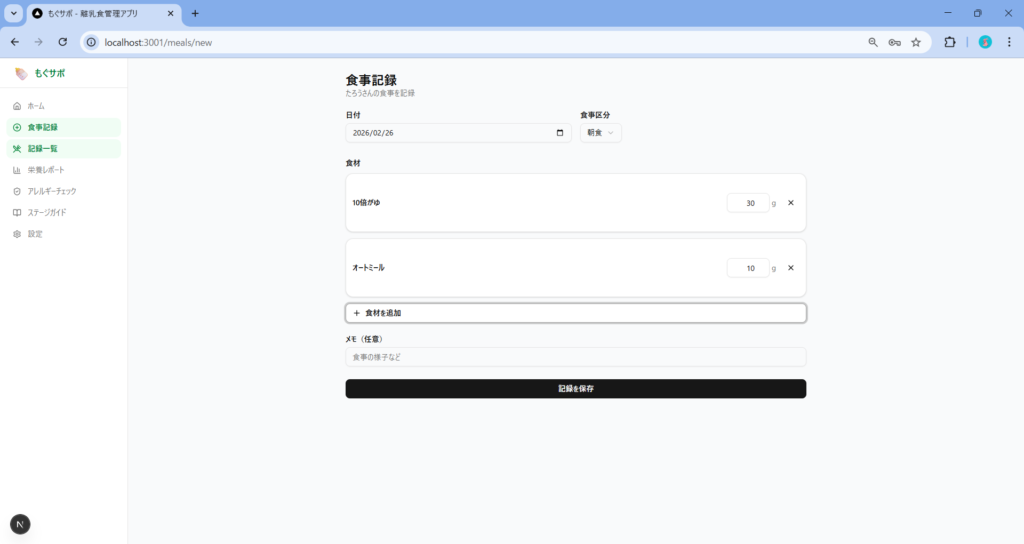This screenshot has height=544, width=1024.
Task: Remove the オートミール ingredient with X
Action: pyautogui.click(x=790, y=268)
